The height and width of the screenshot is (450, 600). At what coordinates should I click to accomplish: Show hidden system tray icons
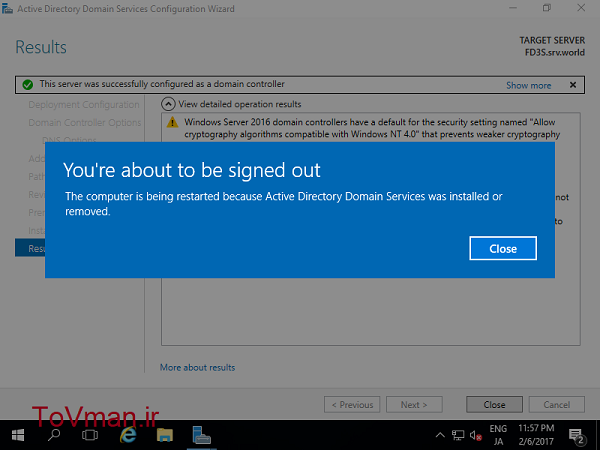click(x=440, y=435)
